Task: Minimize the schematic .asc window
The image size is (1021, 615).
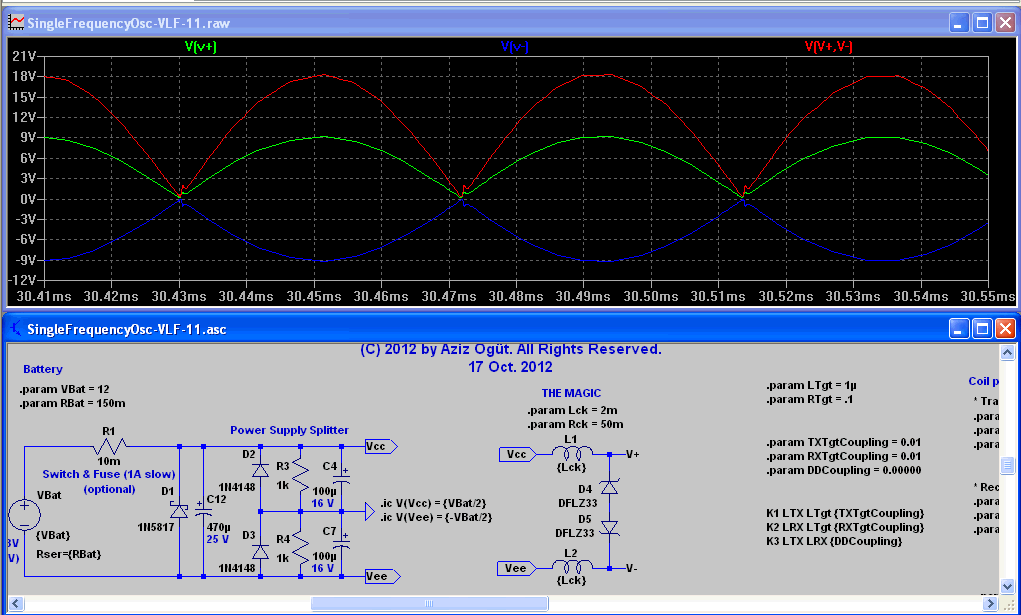Action: [959, 329]
